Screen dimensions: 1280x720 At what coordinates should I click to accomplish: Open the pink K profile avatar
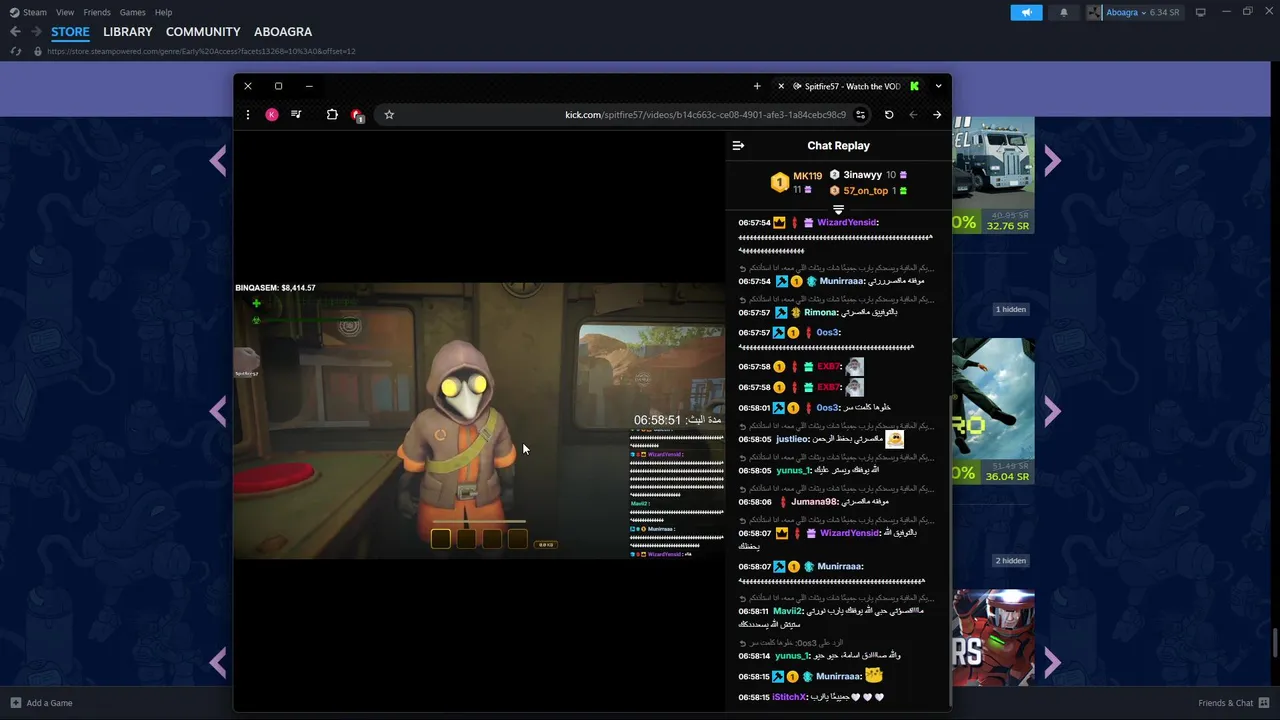click(x=271, y=115)
